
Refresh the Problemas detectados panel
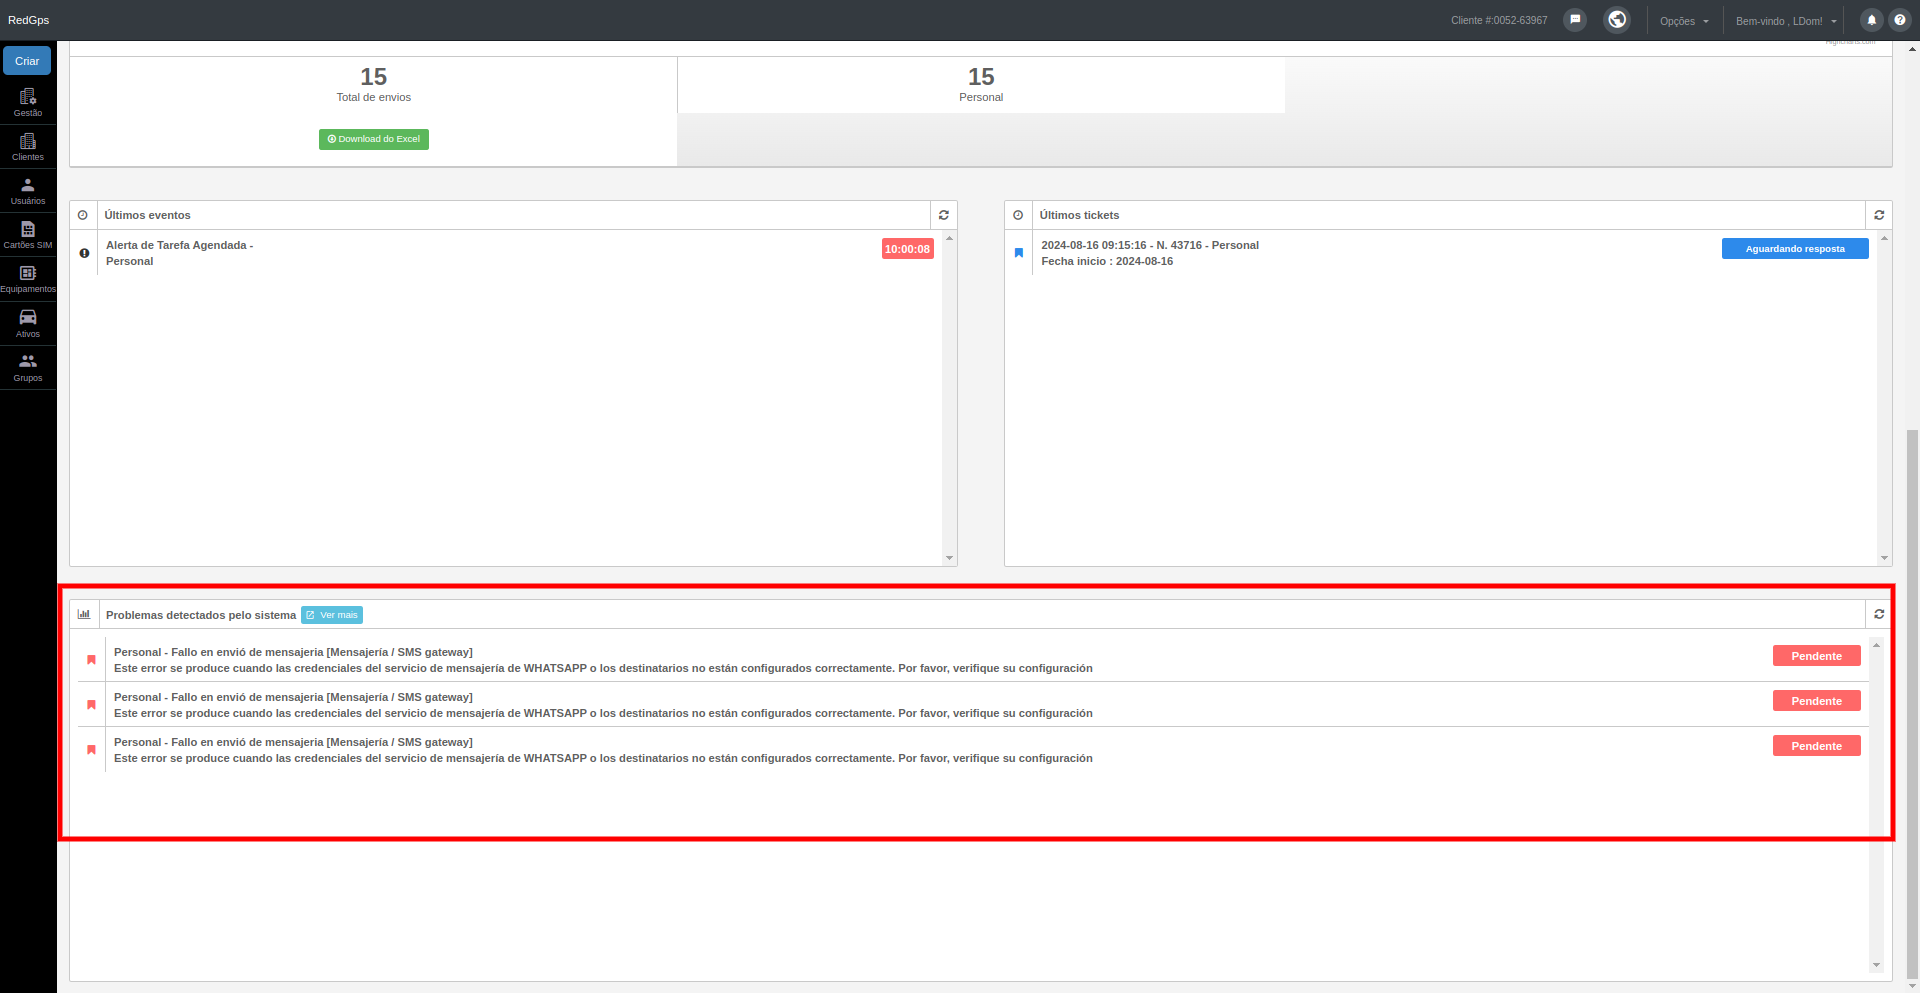[x=1879, y=614]
